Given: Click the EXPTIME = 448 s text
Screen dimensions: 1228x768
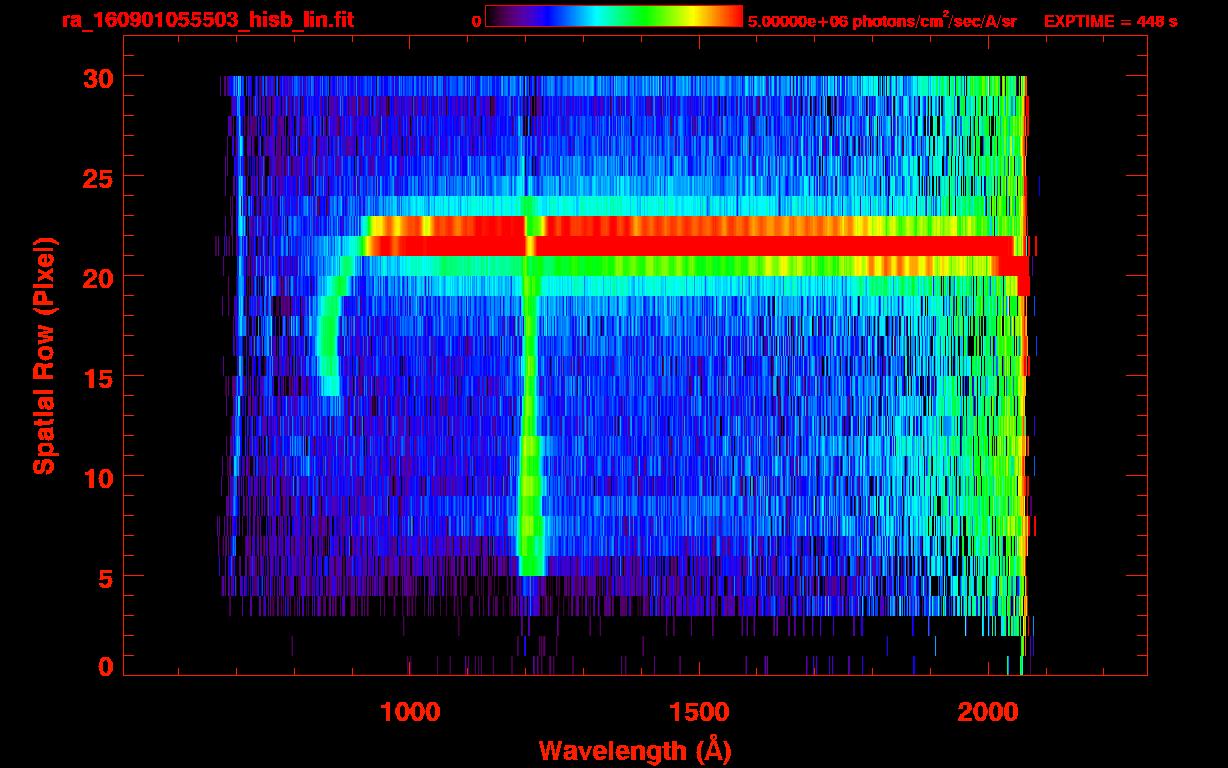Looking at the screenshot, I should pyautogui.click(x=1110, y=21).
